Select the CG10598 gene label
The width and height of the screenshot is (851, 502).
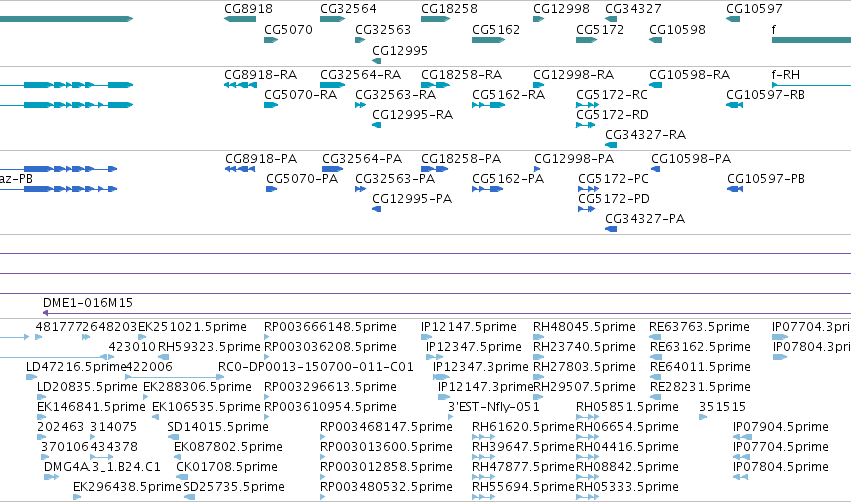(677, 29)
